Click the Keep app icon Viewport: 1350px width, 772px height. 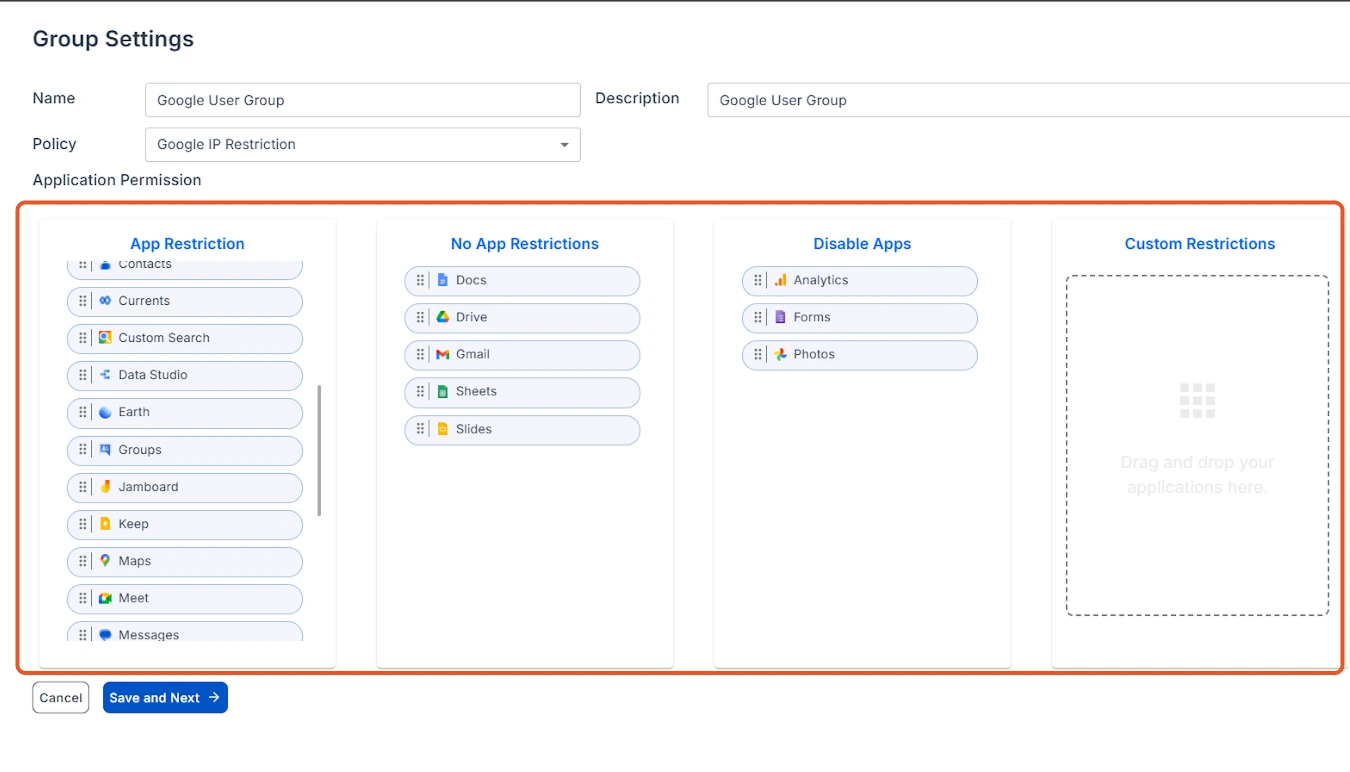(105, 524)
